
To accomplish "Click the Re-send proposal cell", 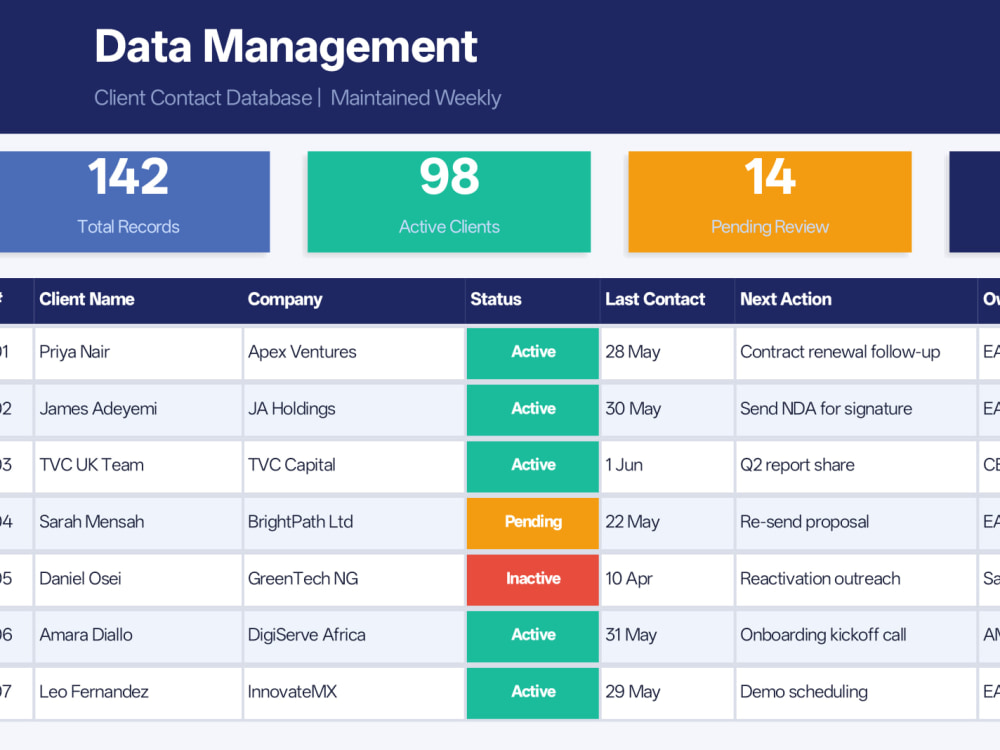I will tap(856, 522).
